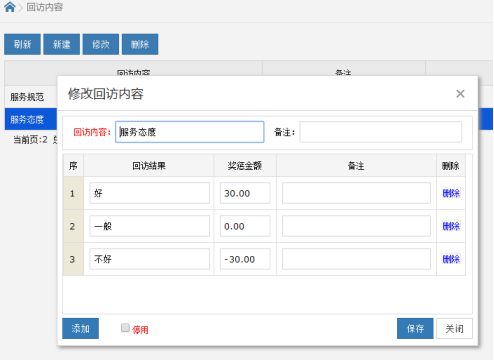Edit the 奖惩金额 field showing 0.00
This screenshot has width=494, height=360.
[x=245, y=226]
